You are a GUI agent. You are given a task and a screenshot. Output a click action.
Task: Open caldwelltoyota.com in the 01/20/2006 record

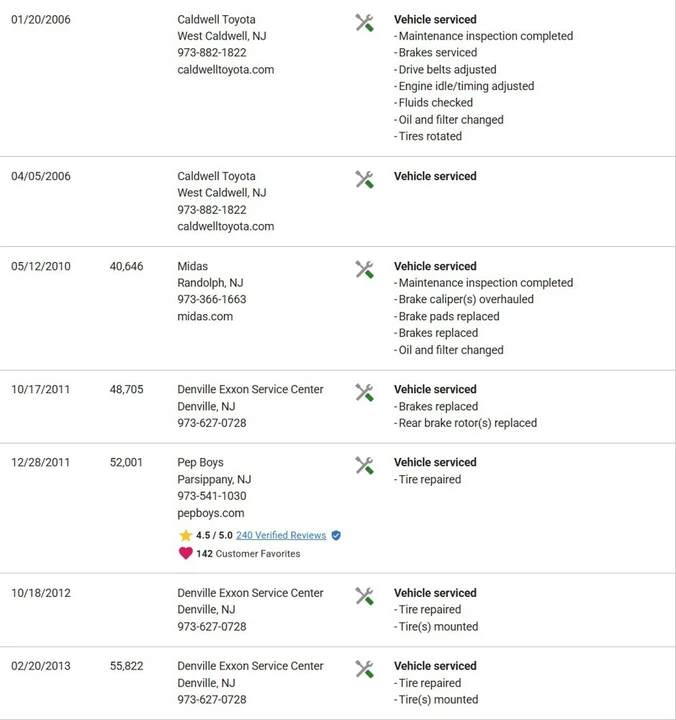point(225,70)
